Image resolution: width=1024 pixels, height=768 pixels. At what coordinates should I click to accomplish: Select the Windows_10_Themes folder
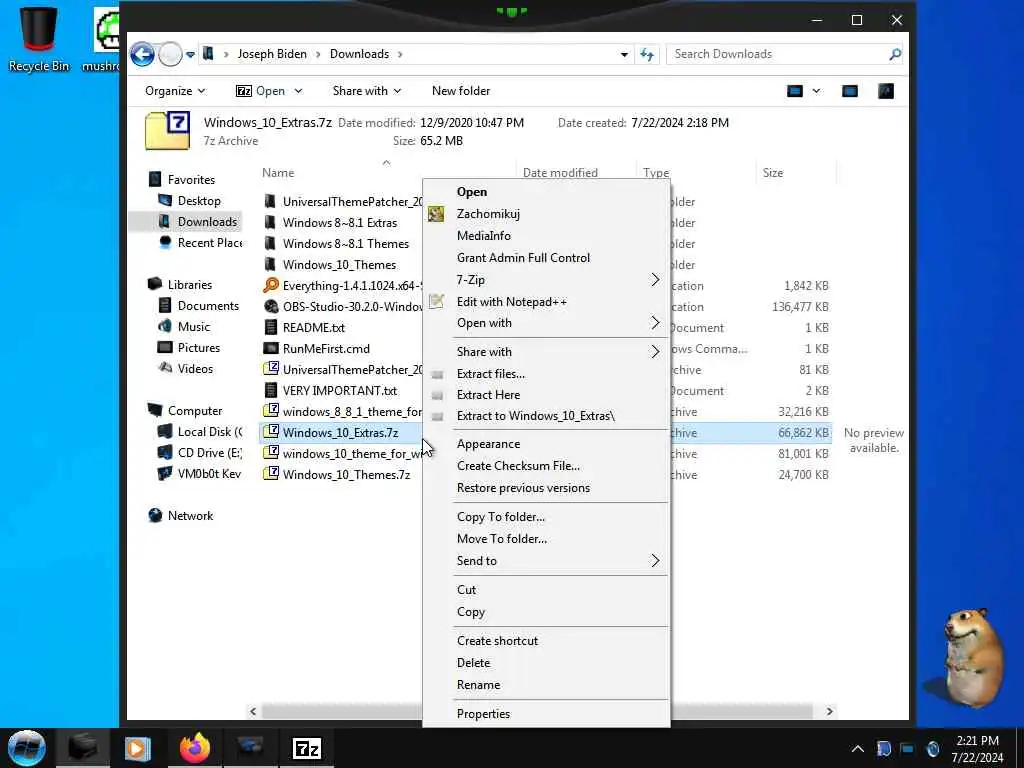339,264
